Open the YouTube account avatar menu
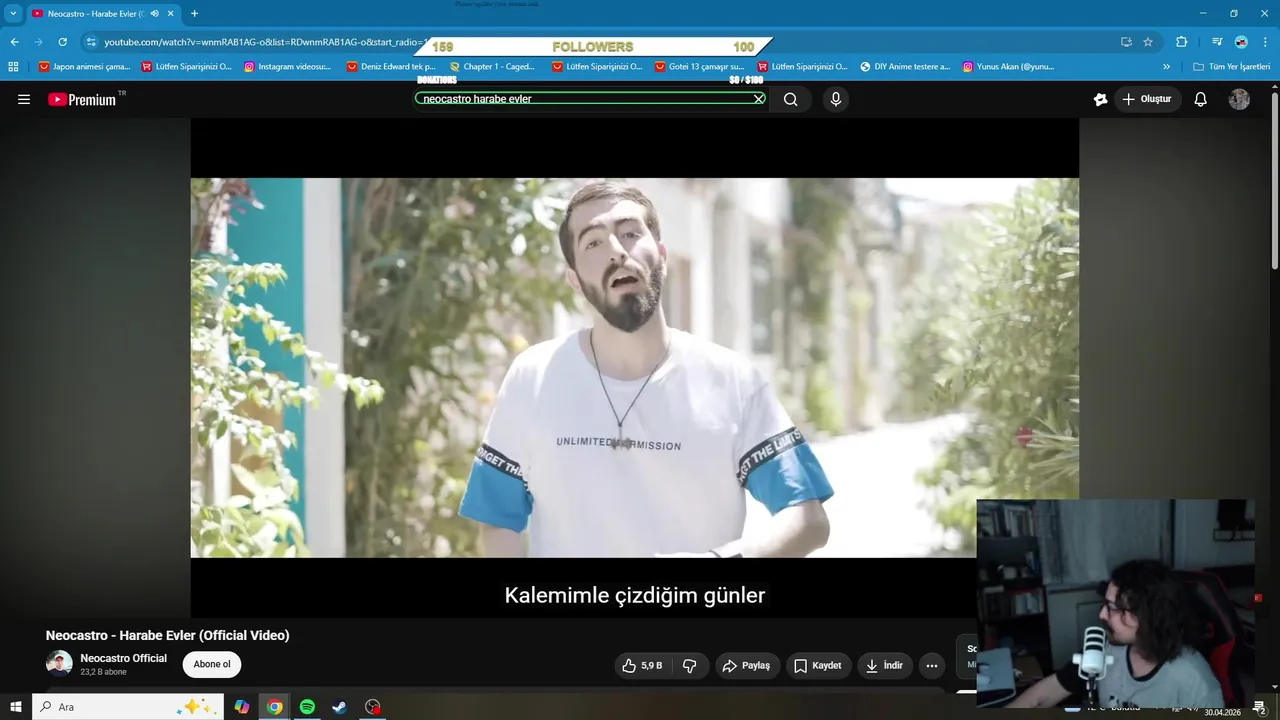1280x720 pixels. point(1239,99)
